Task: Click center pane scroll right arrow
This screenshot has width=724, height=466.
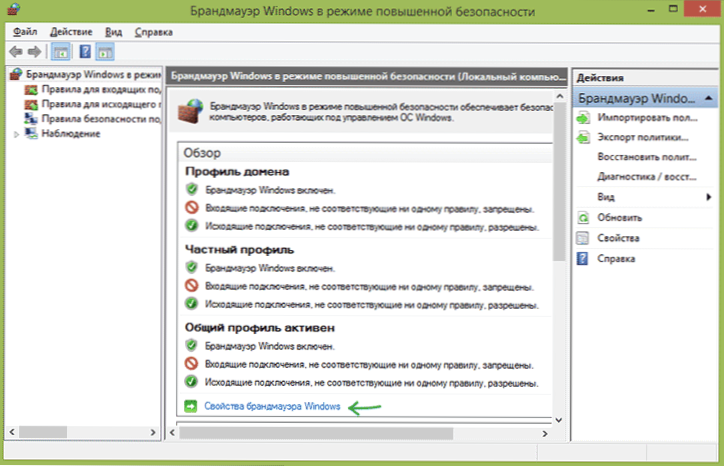Action: click(545, 433)
